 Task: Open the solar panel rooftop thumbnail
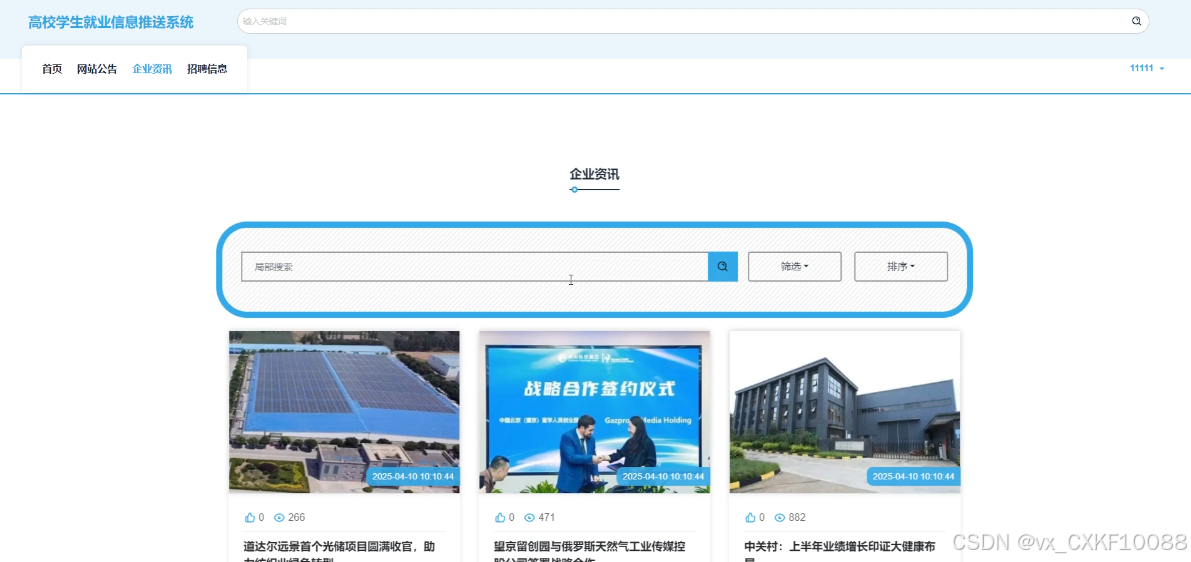pos(344,412)
